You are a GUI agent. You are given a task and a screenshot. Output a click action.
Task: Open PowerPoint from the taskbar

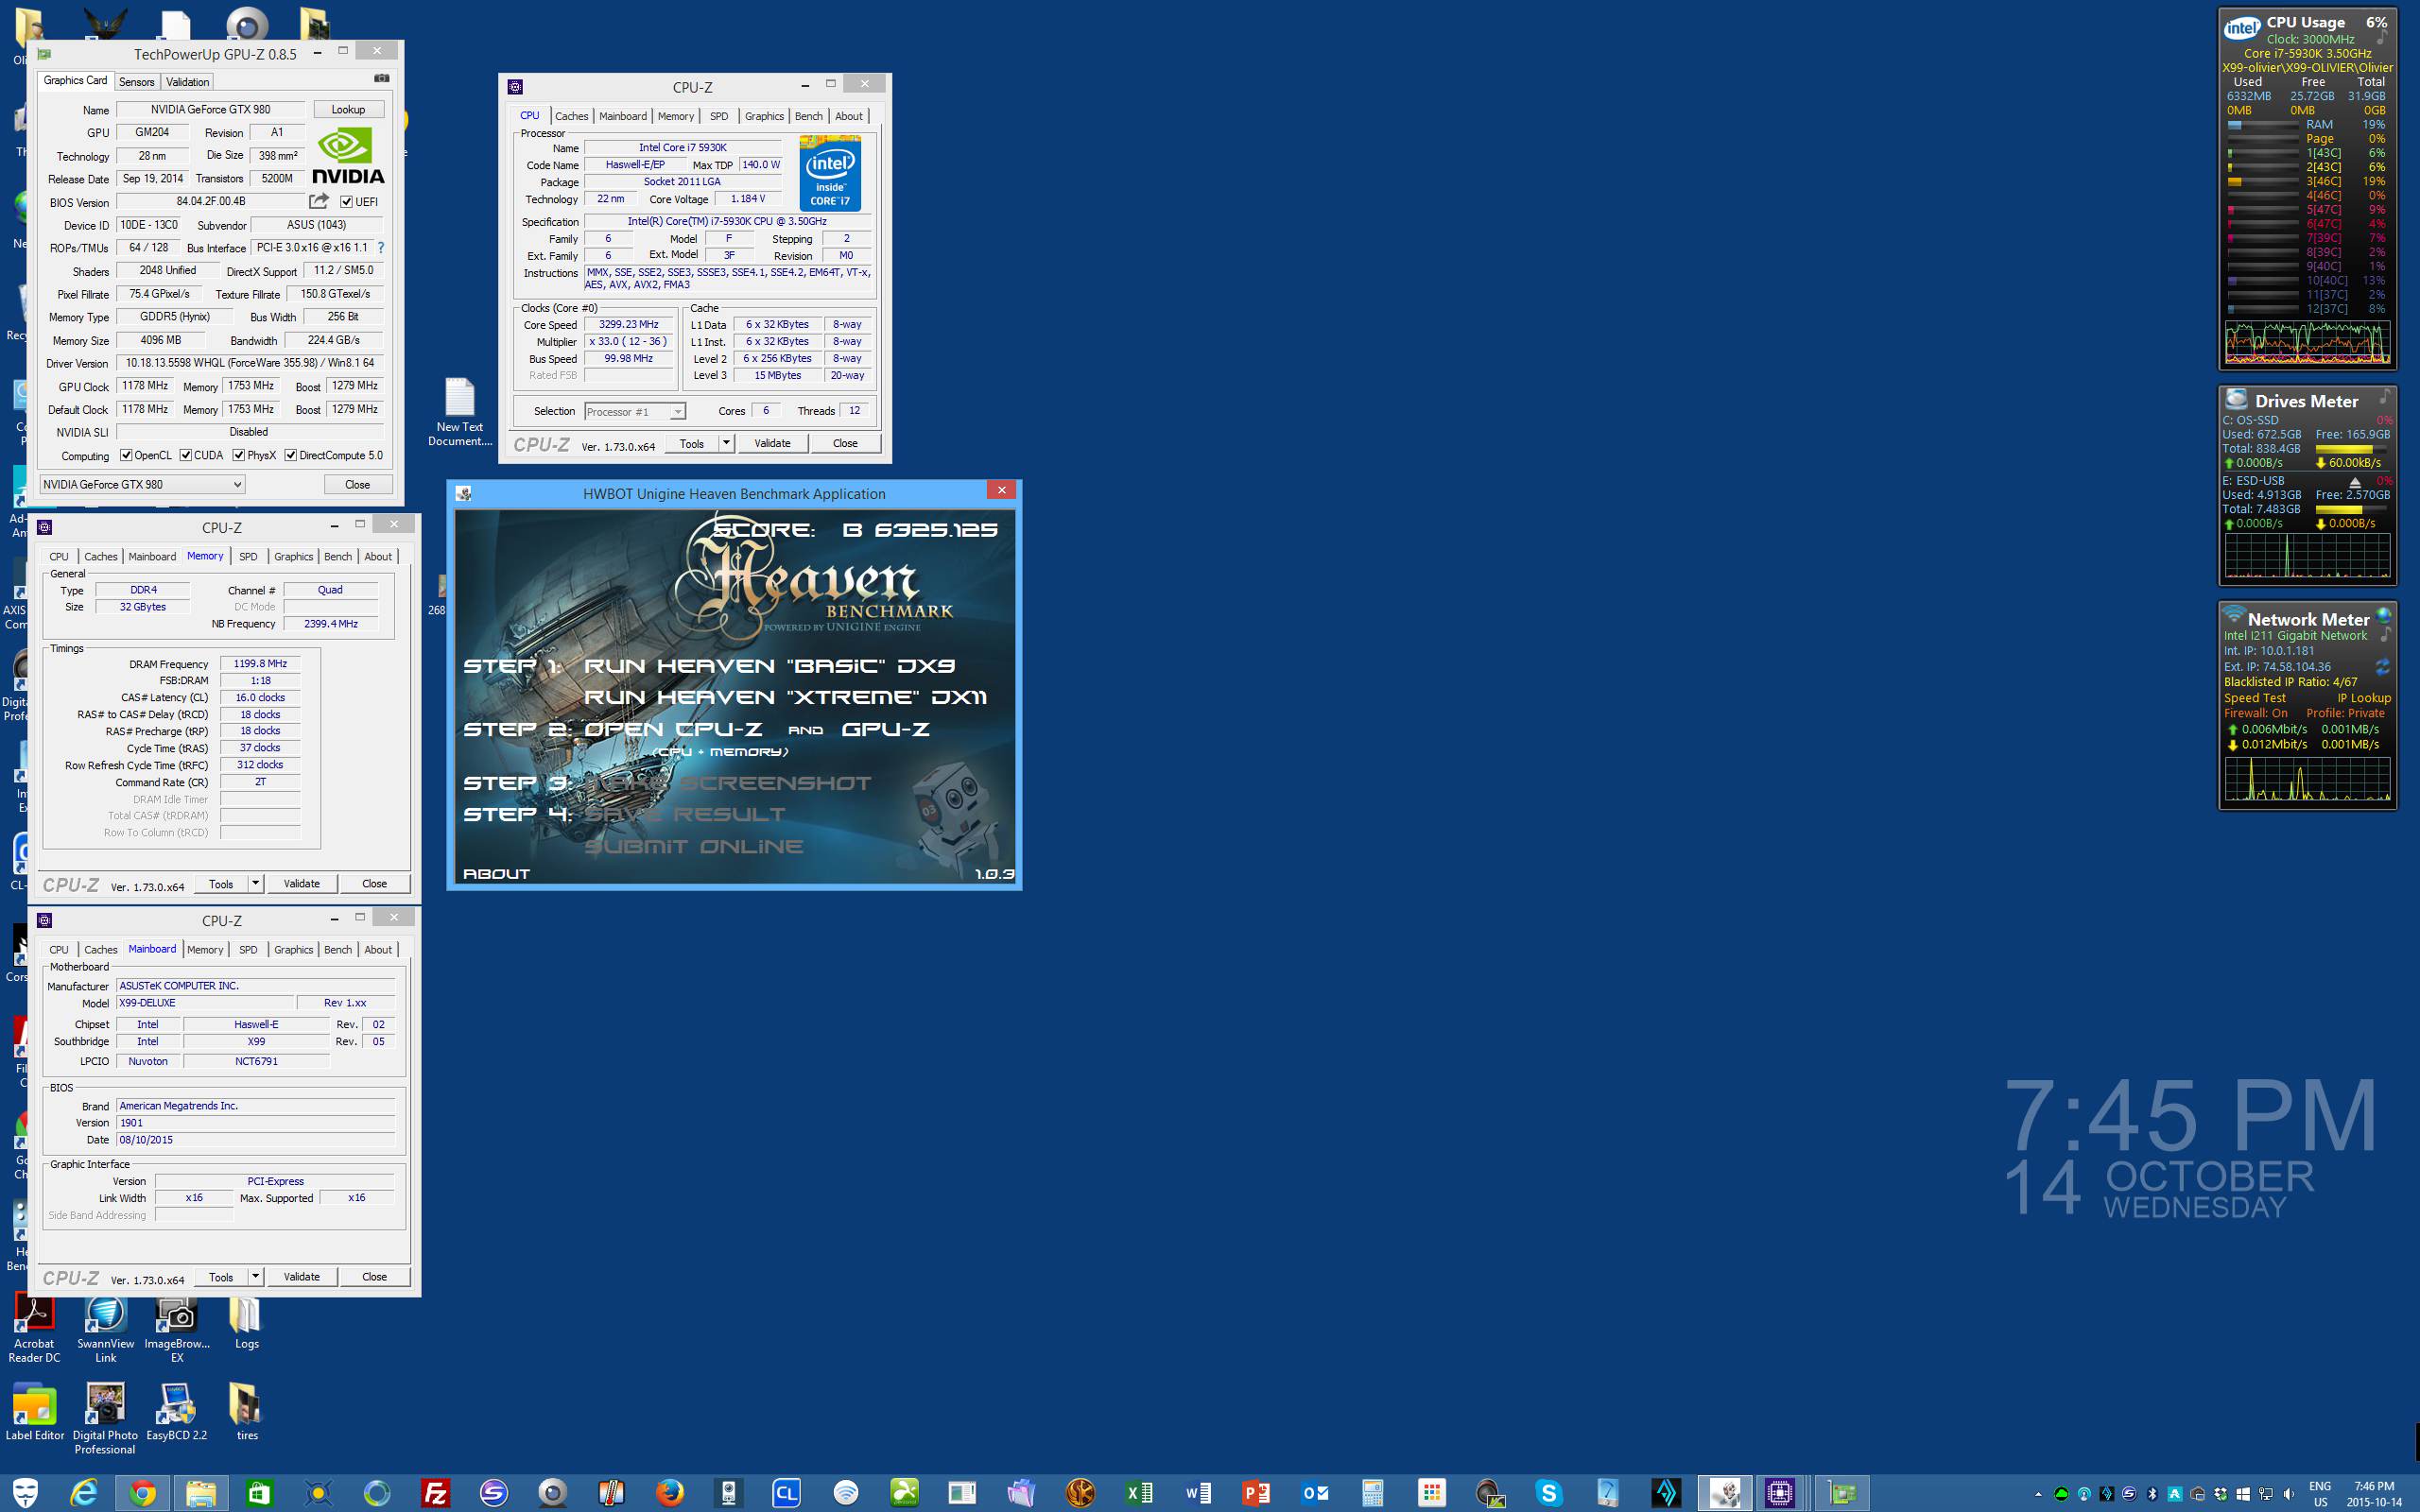tap(1255, 1493)
